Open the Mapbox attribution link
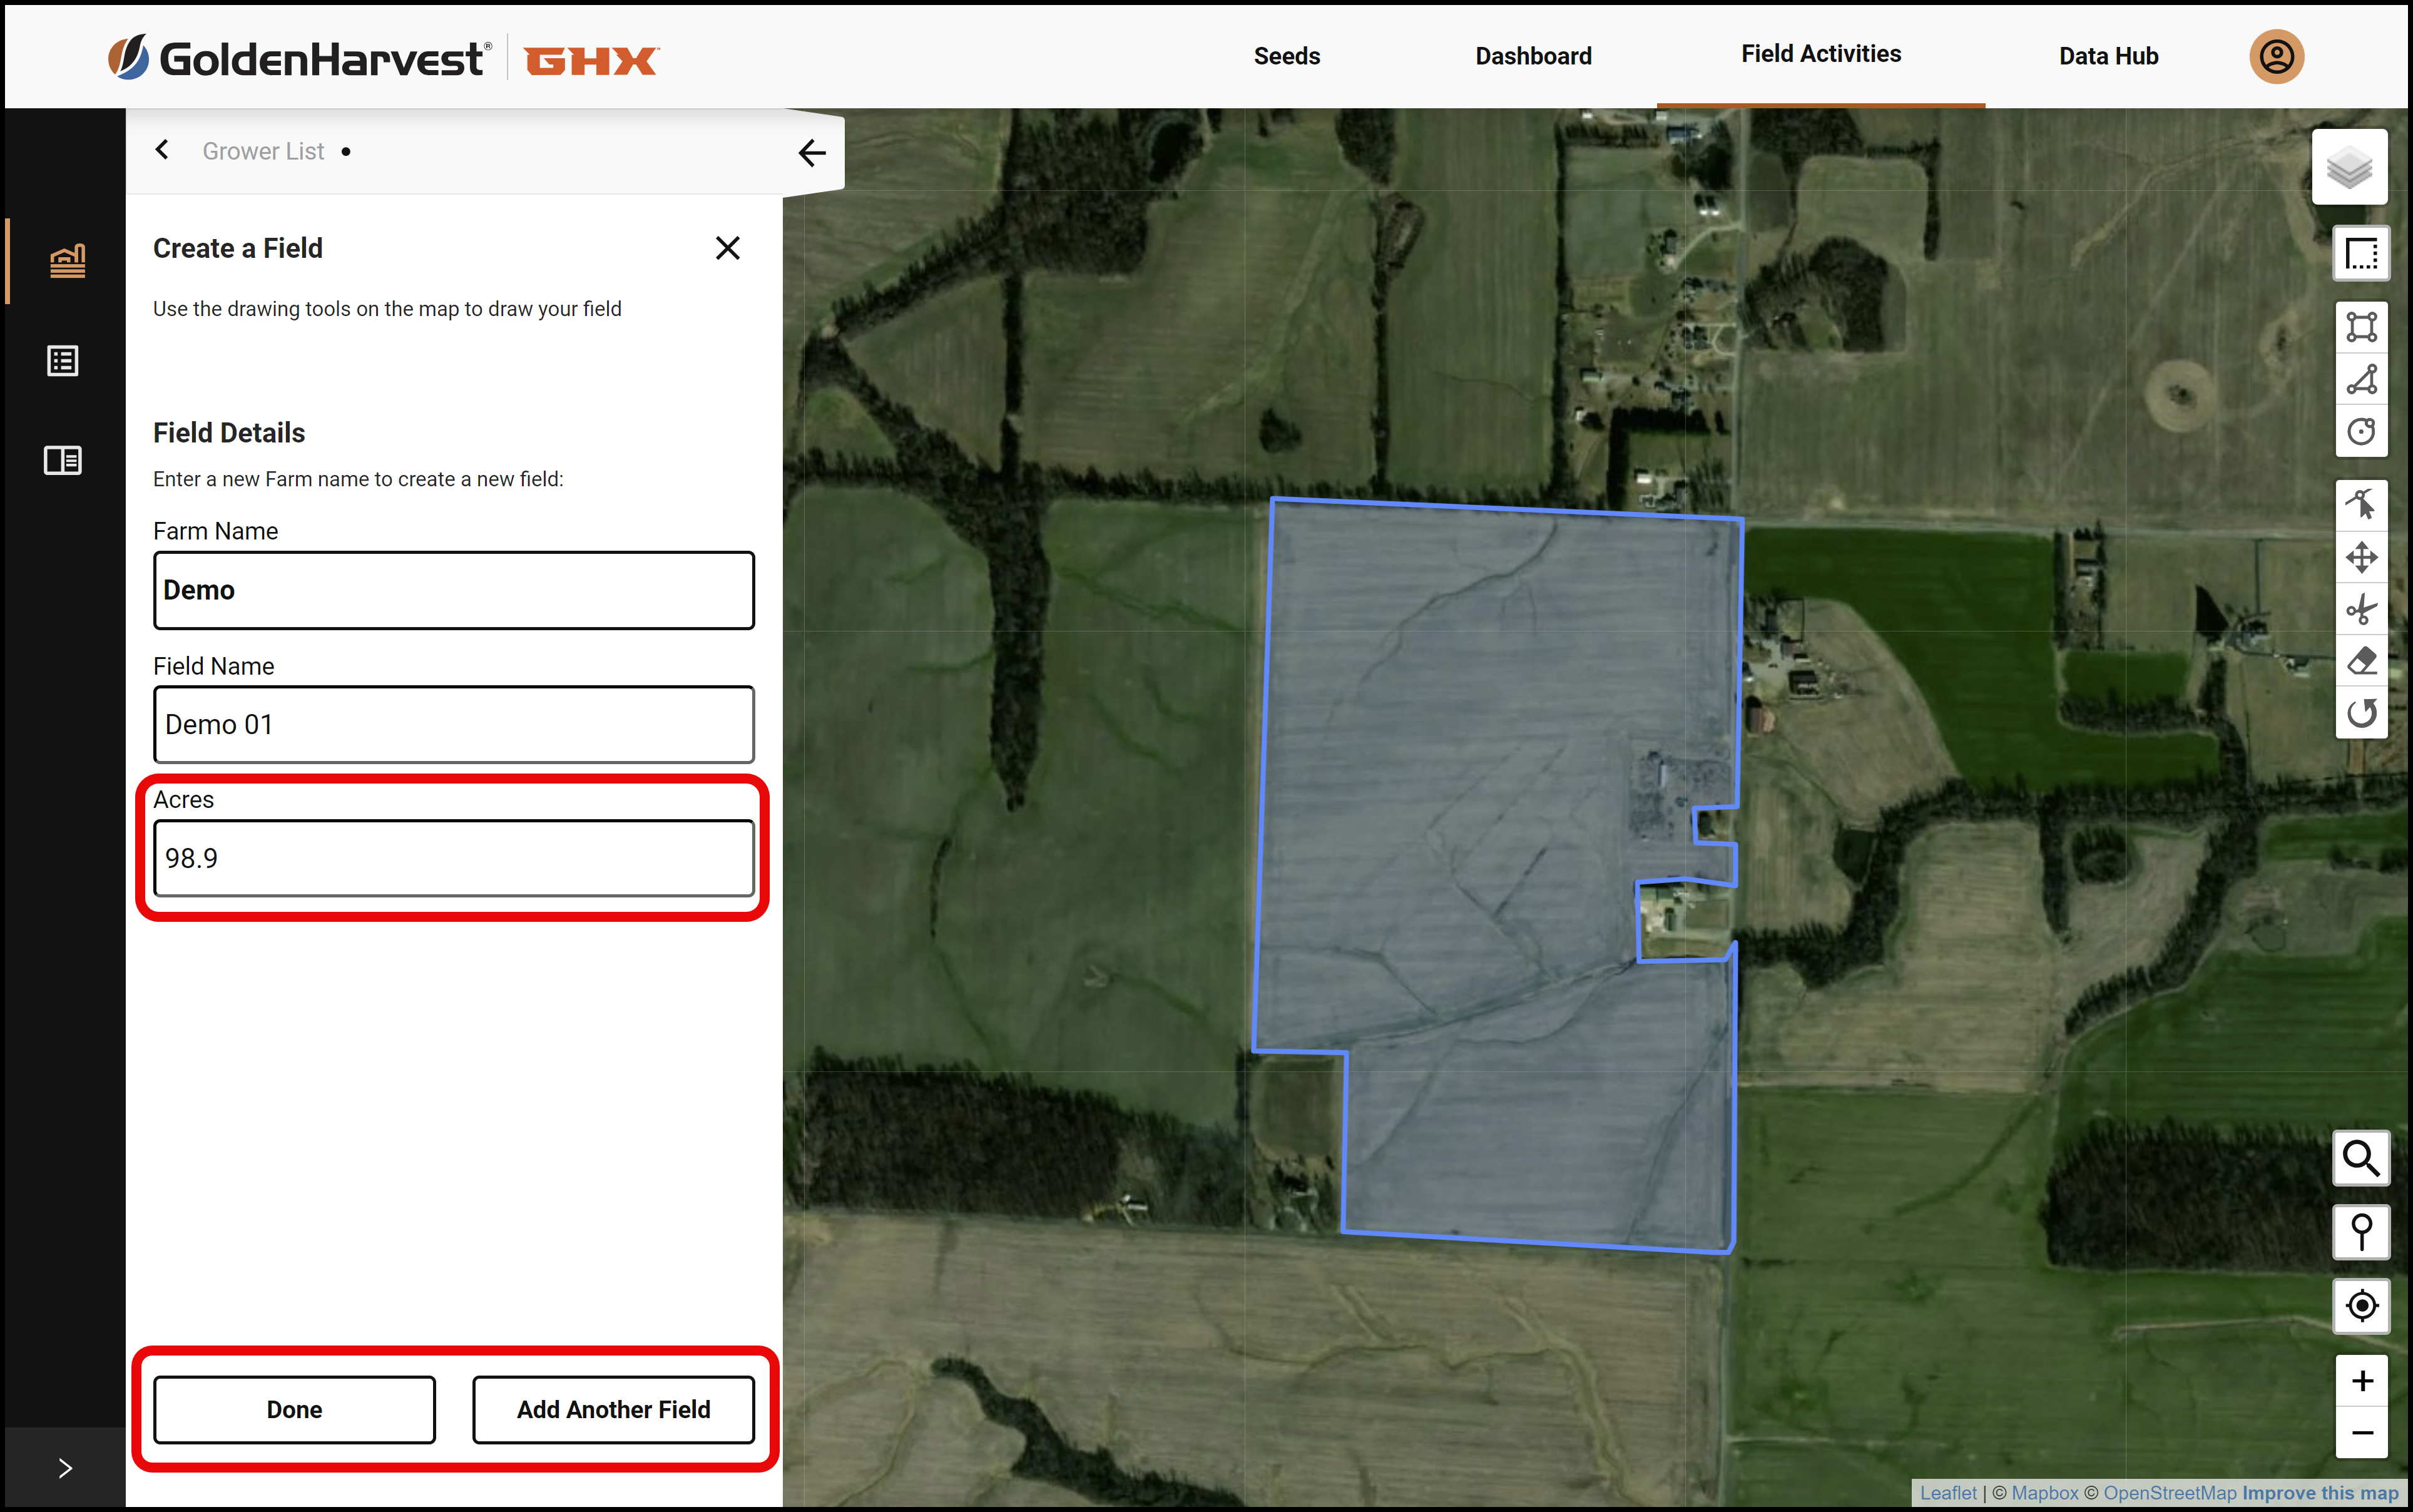 point(2045,1492)
